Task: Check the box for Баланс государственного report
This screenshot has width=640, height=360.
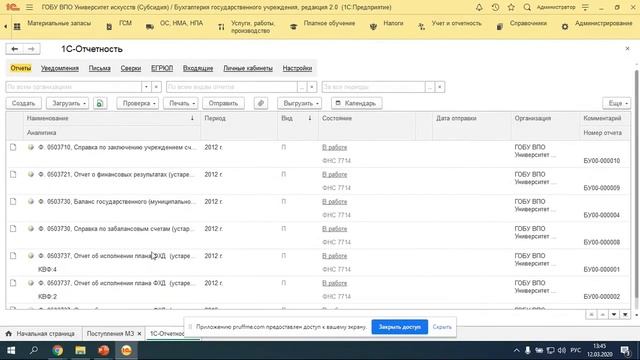Action: pos(13,202)
